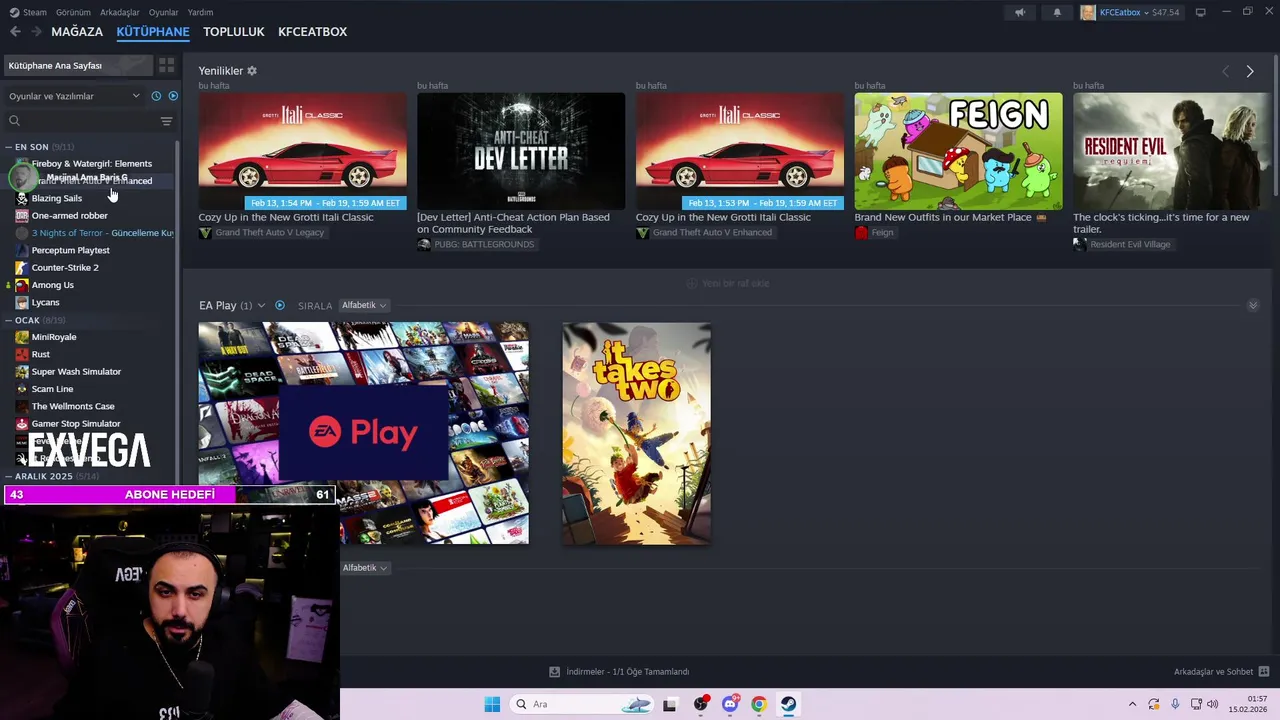Select The Wellmonts Case in library list

[73, 406]
